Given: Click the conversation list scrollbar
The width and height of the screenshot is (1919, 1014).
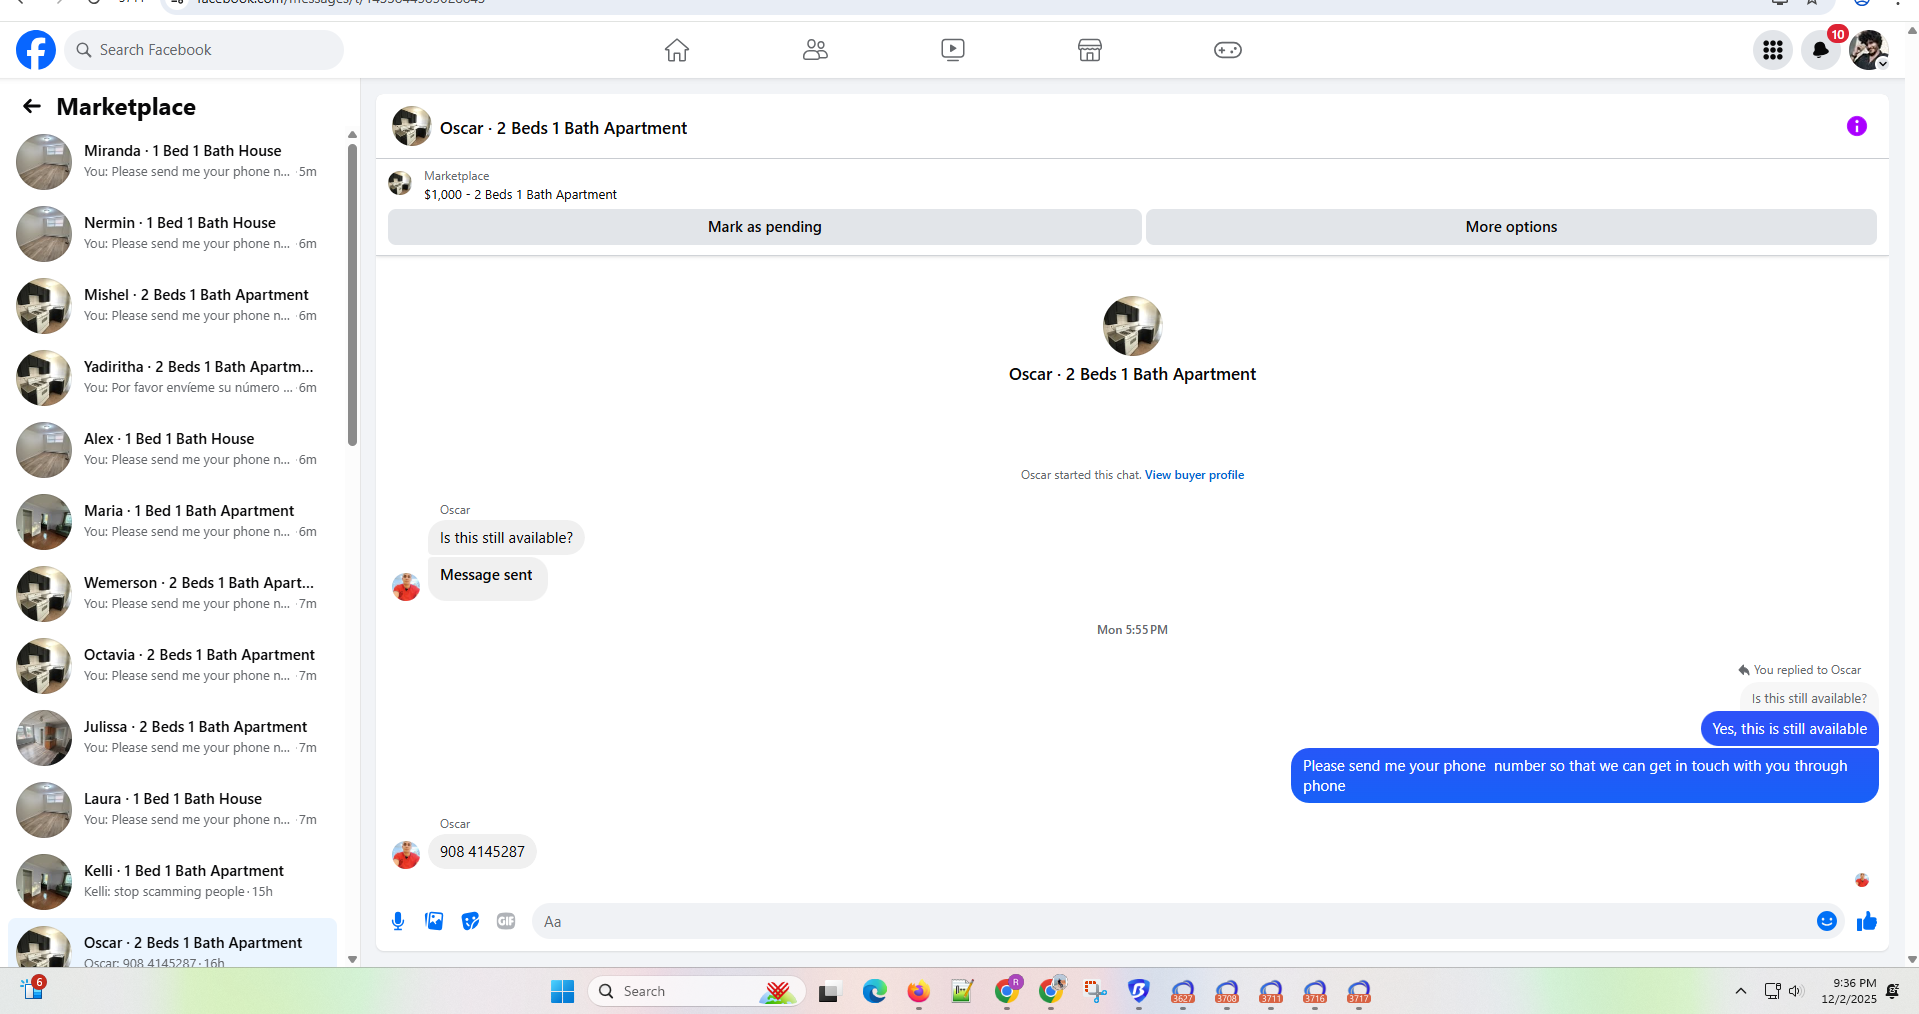Looking at the screenshot, I should point(352,295).
